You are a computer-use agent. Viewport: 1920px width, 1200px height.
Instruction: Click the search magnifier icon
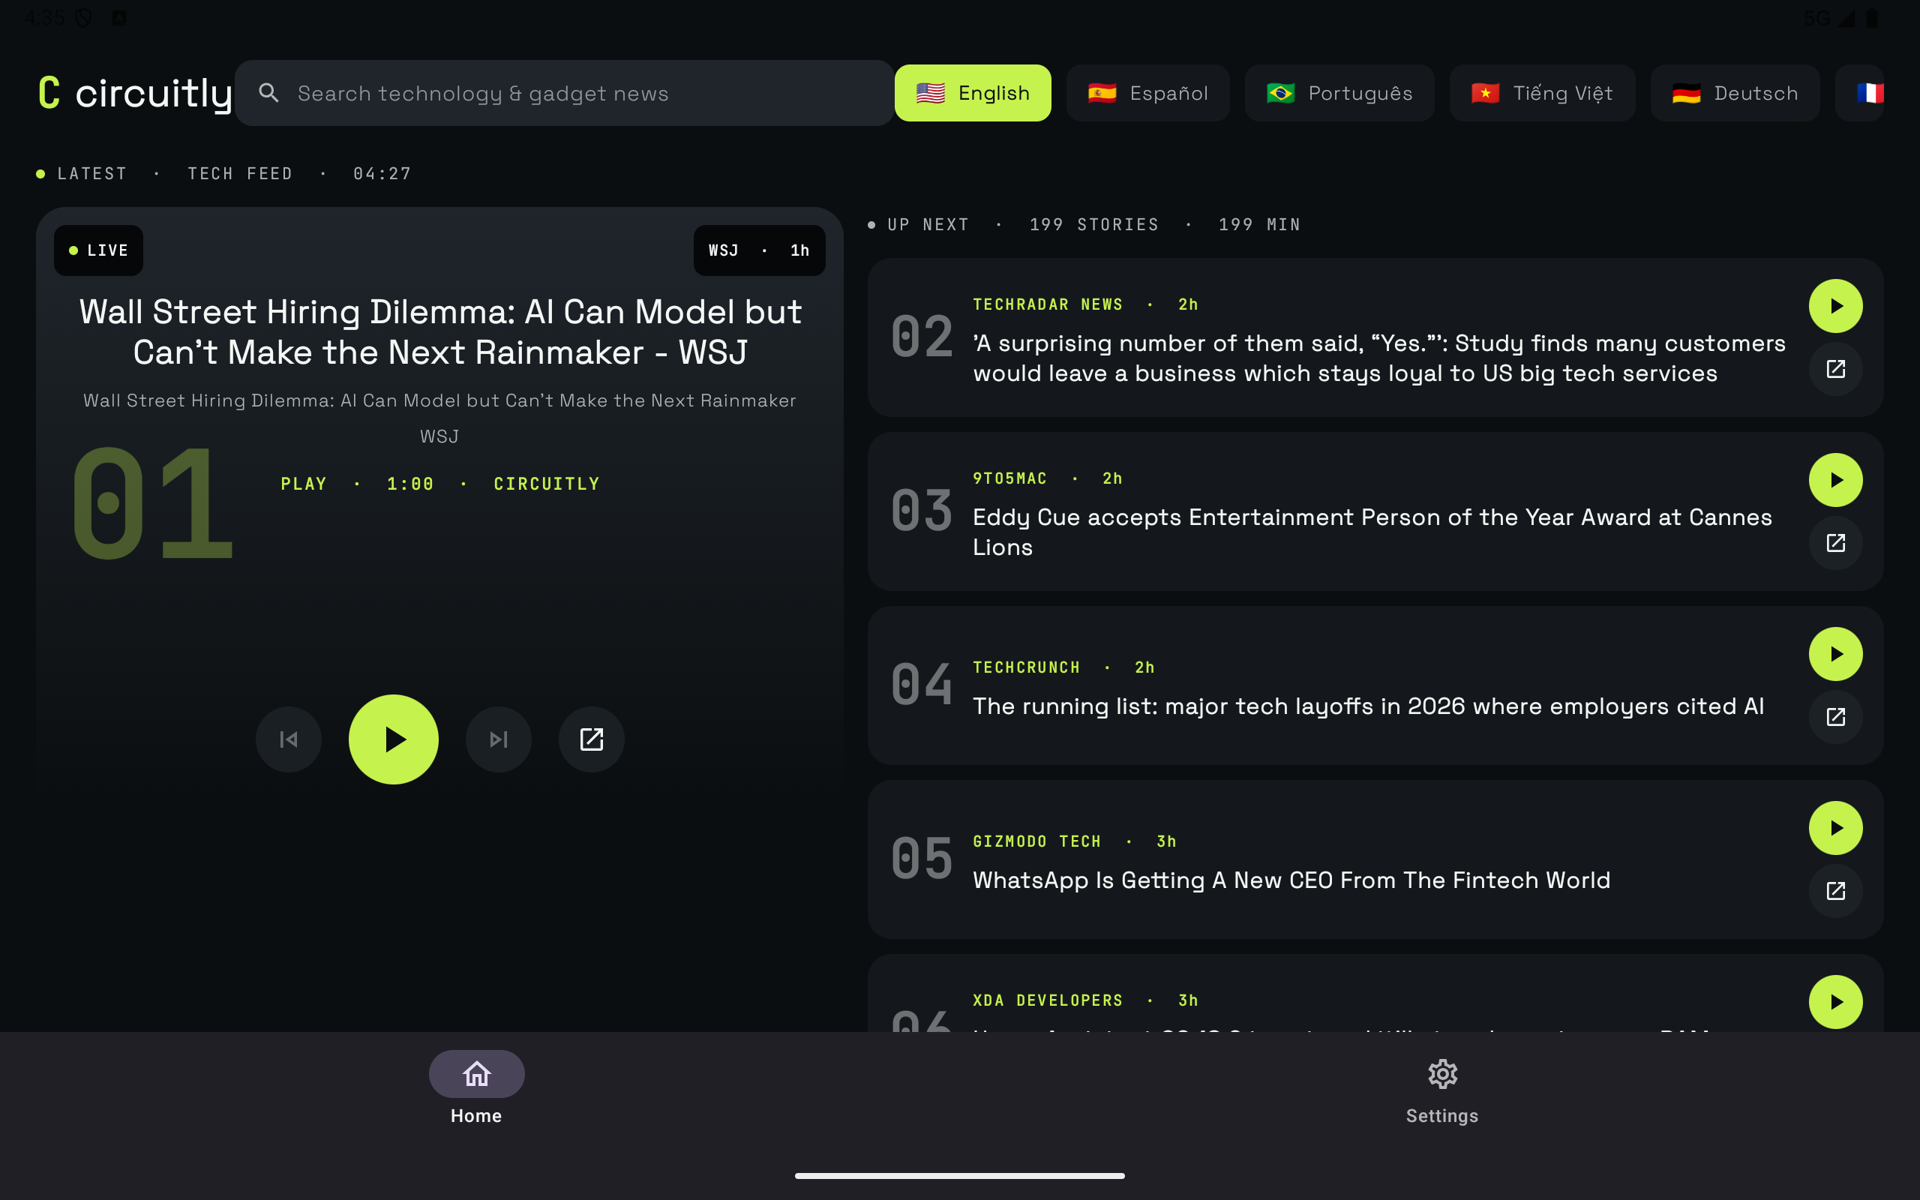click(269, 93)
